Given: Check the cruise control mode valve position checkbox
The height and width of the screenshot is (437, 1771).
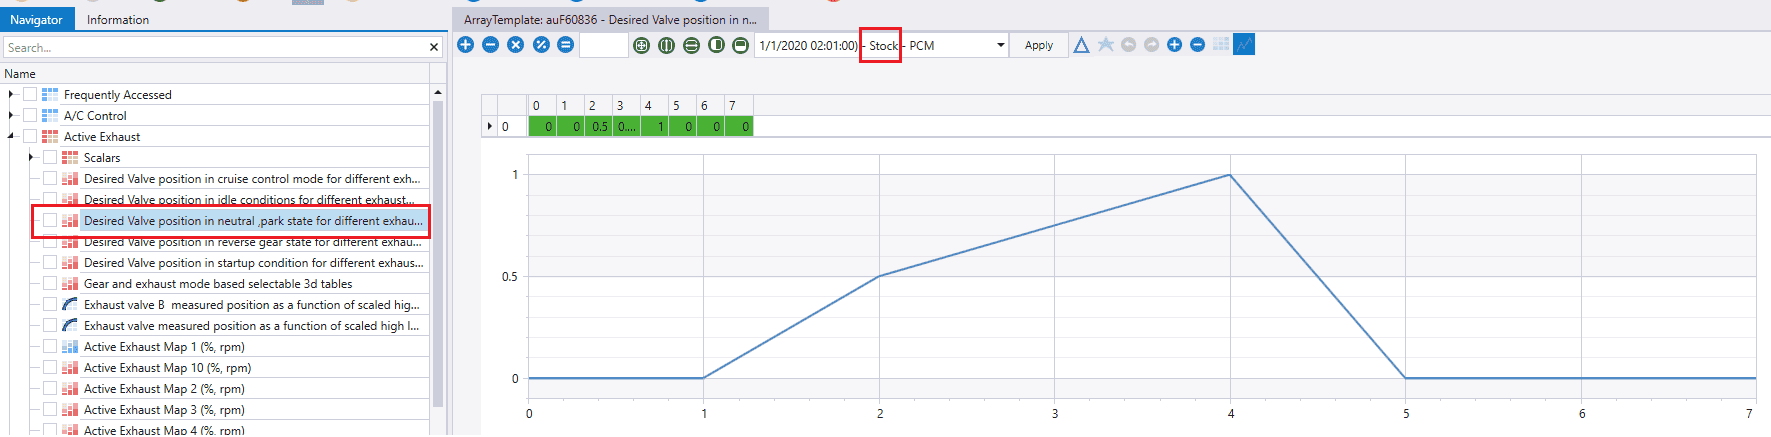Looking at the screenshot, I should [50, 179].
